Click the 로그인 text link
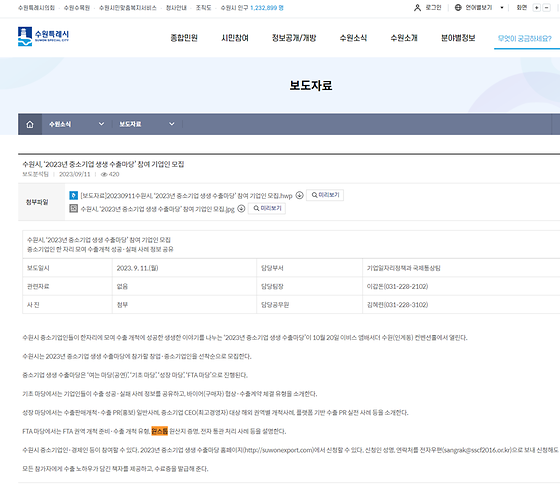560x485 pixels. [x=434, y=8]
